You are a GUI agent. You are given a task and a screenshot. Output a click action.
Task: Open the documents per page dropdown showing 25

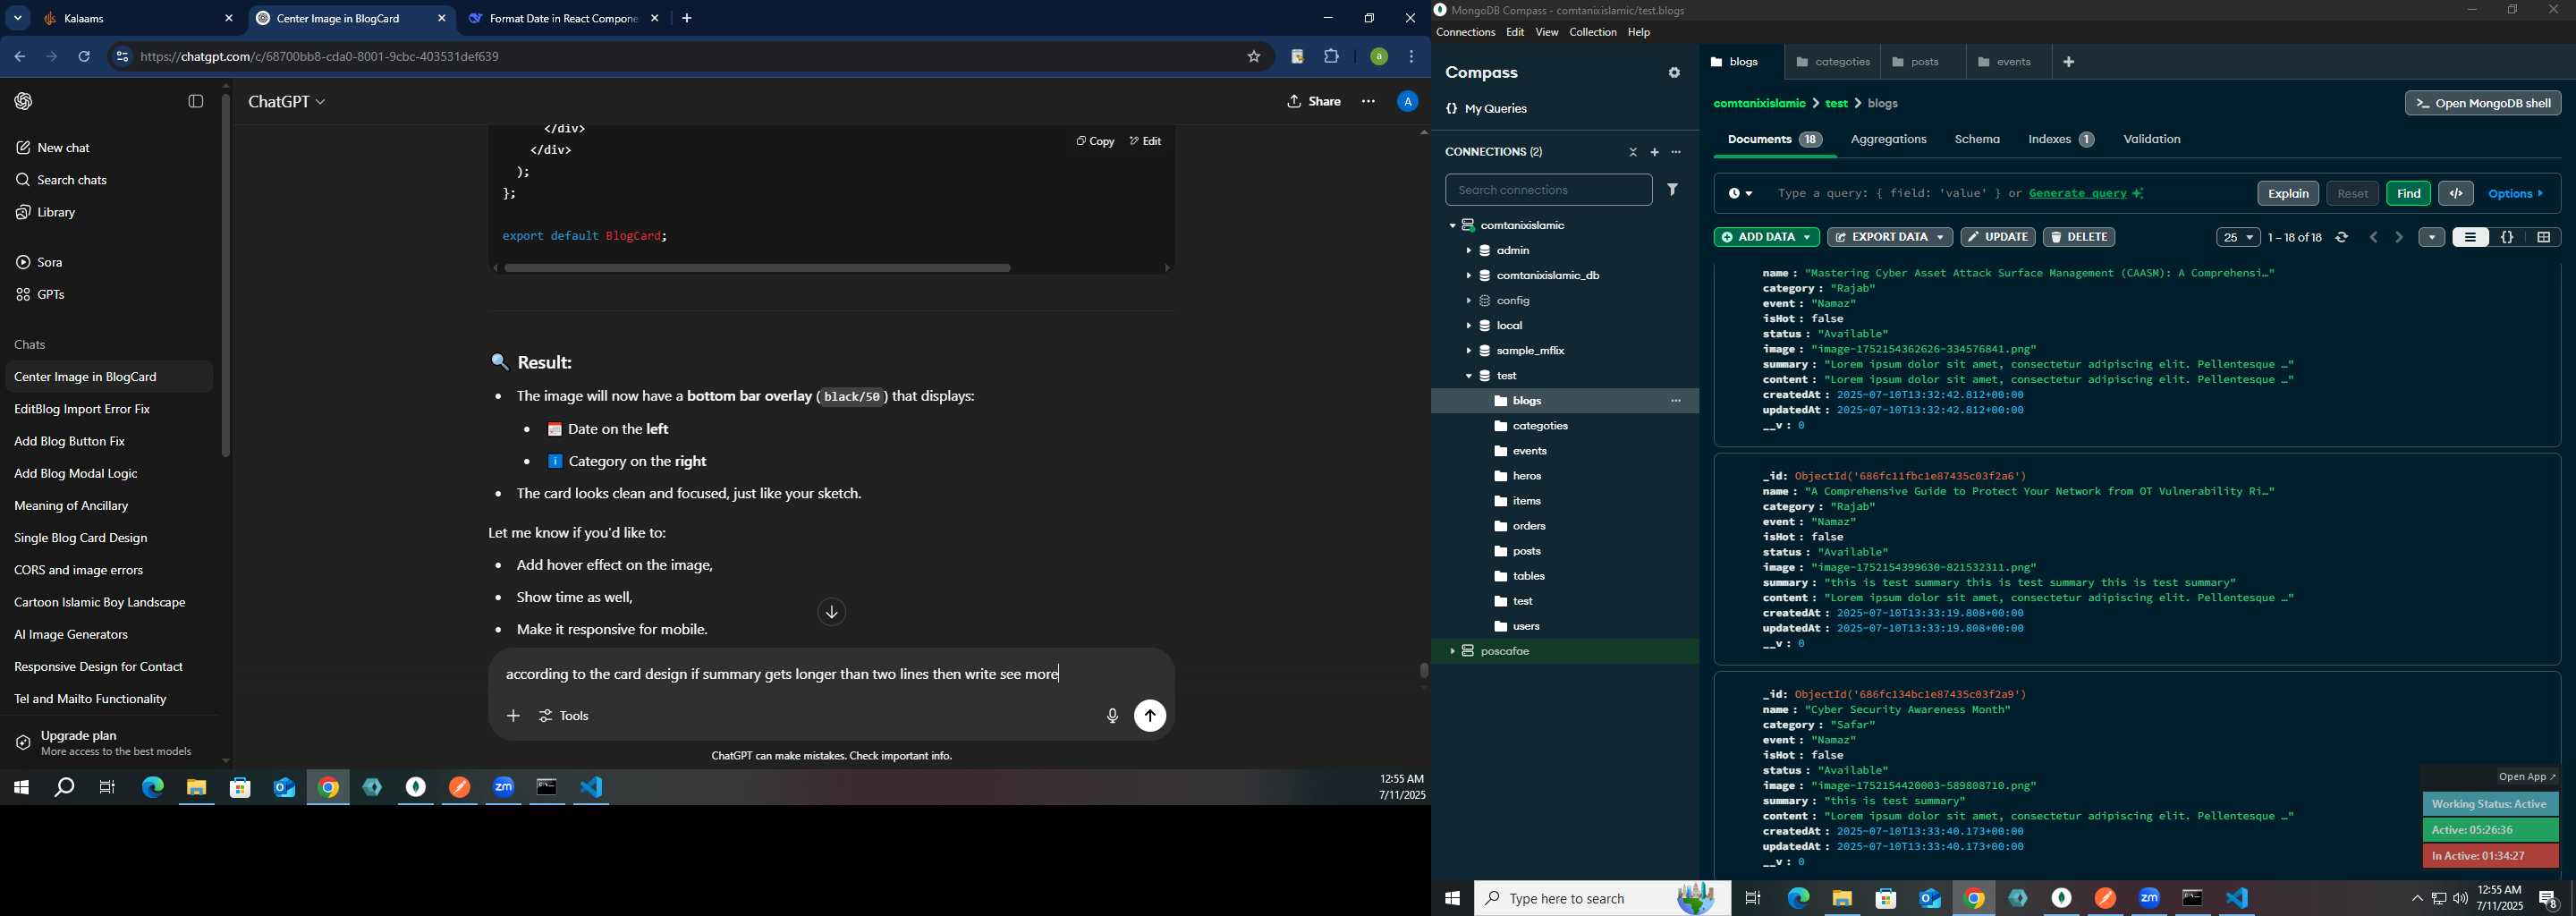pyautogui.click(x=2238, y=238)
